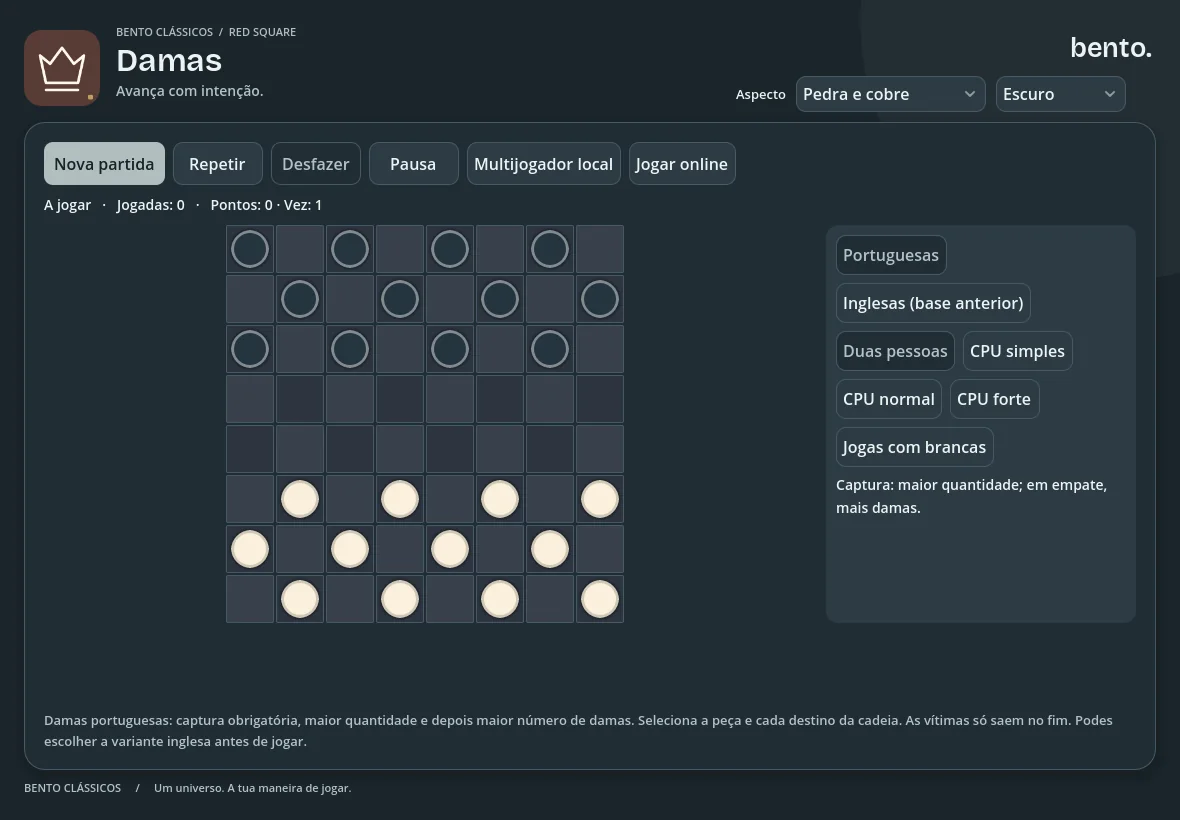Select white piece in seventh row, seventh column
1180x820 pixels.
(550, 549)
